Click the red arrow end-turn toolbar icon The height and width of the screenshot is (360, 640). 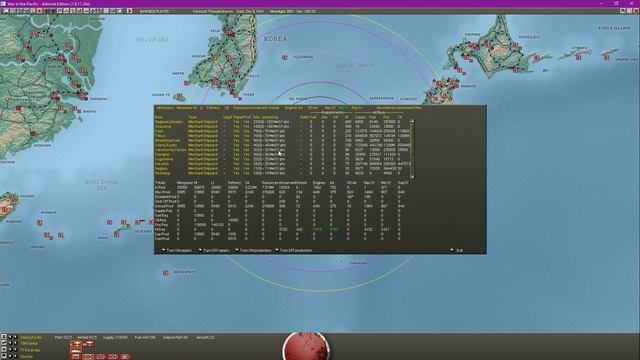(129, 11)
